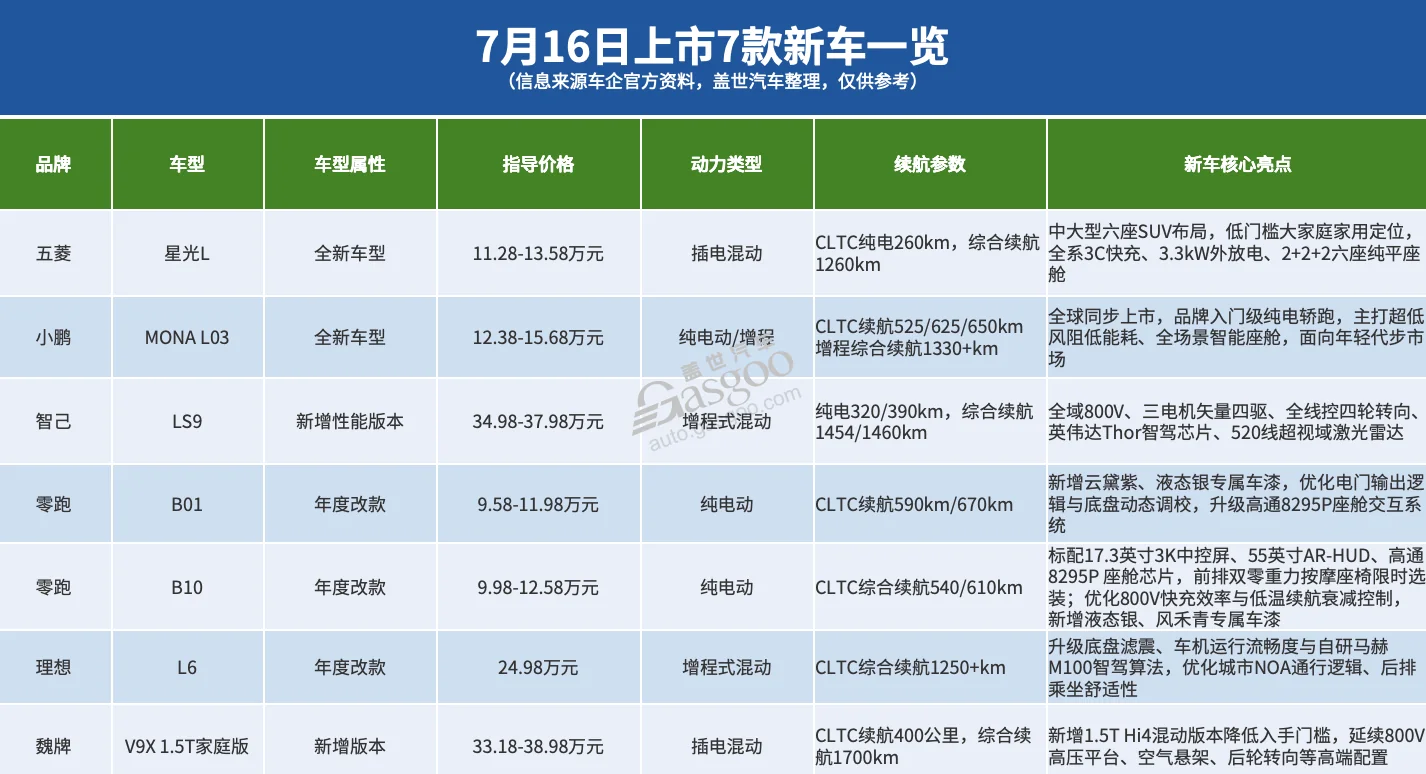Click the 小鹏 brand cell
Image resolution: width=1426 pixels, height=774 pixels.
pyautogui.click(x=54, y=337)
